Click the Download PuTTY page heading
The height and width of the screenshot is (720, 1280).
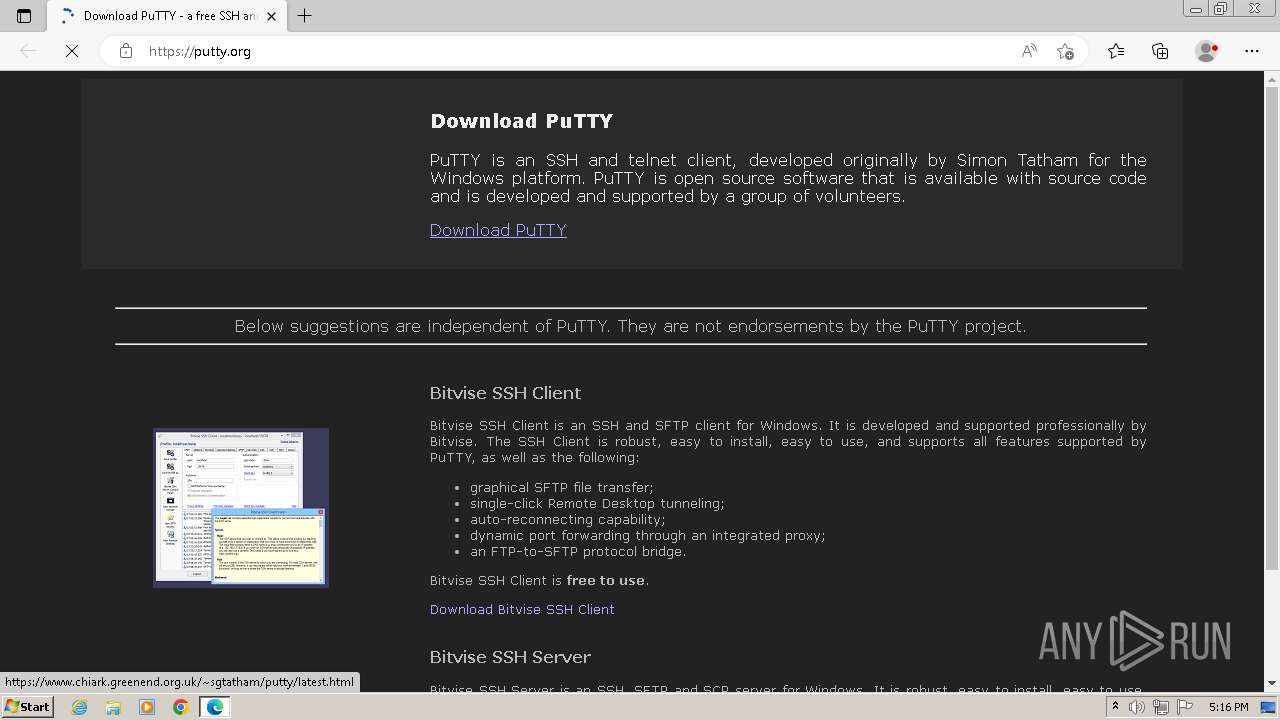pos(521,121)
